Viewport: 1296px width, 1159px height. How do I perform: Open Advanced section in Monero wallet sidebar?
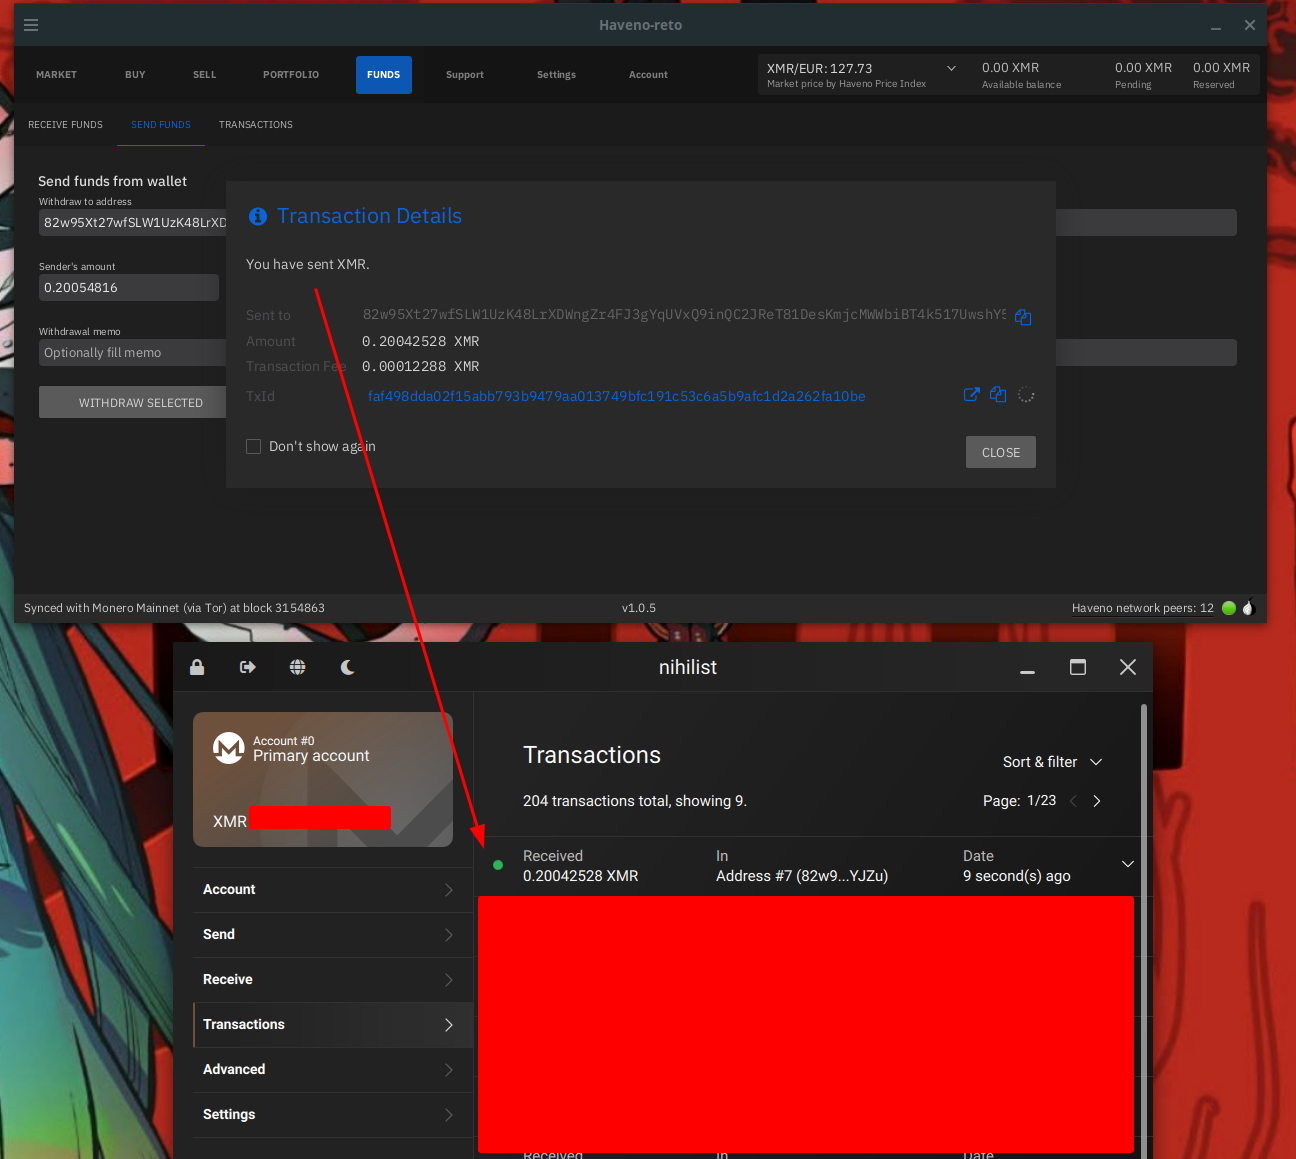coord(332,1070)
